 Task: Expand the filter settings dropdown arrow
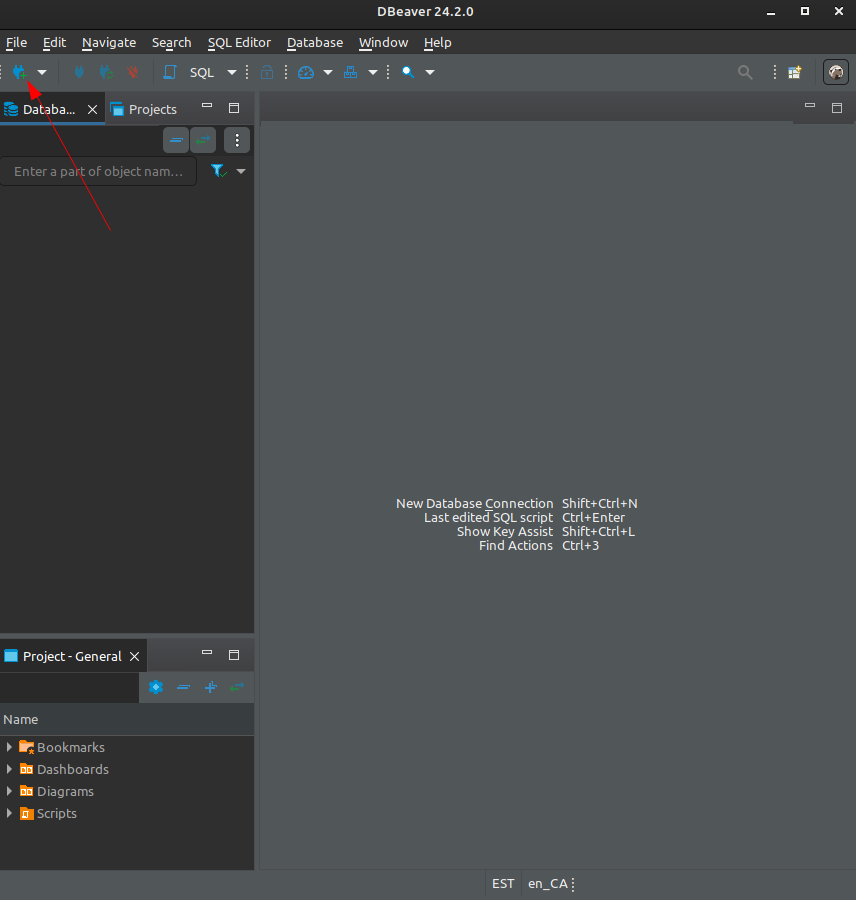241,171
